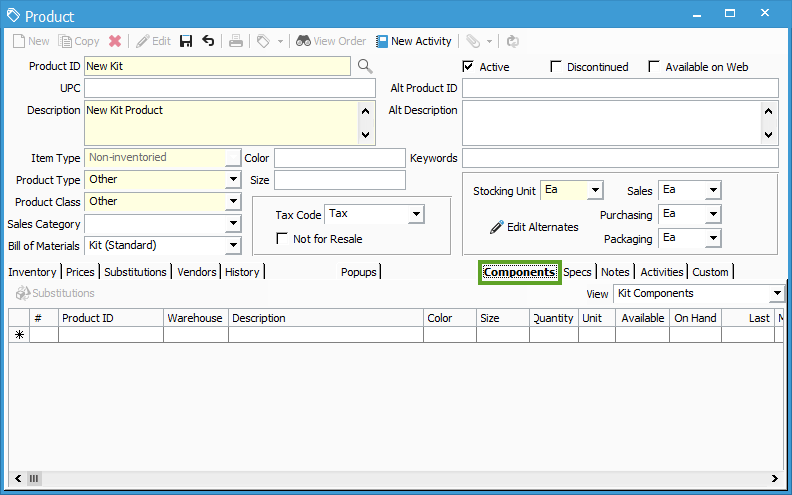
Task: Switch to the Inventory tab
Action: 32,272
